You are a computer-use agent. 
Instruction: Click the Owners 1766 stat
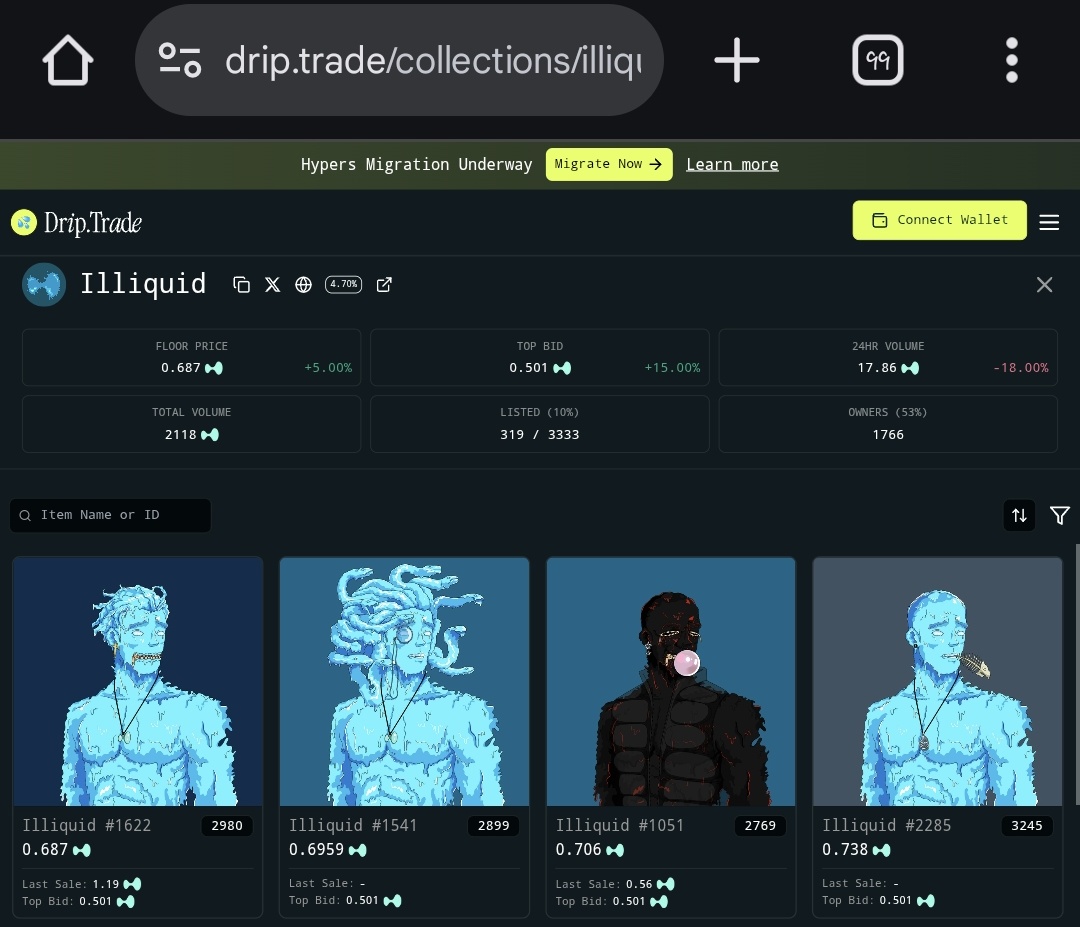tap(888, 424)
